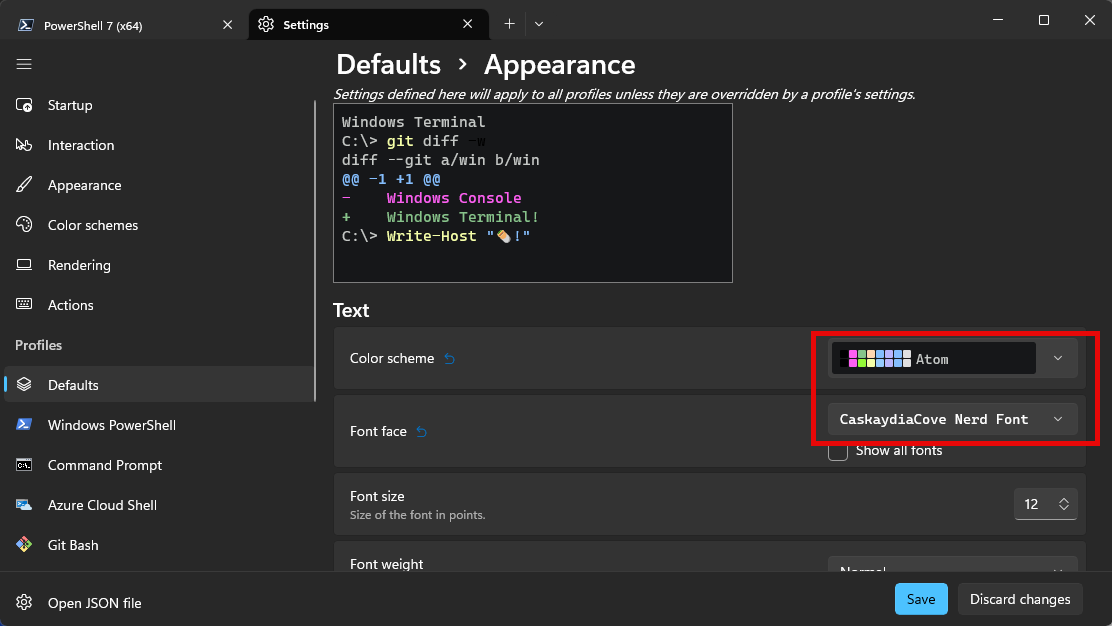
Task: Select the Git Bash profile
Action: pyautogui.click(x=159, y=544)
